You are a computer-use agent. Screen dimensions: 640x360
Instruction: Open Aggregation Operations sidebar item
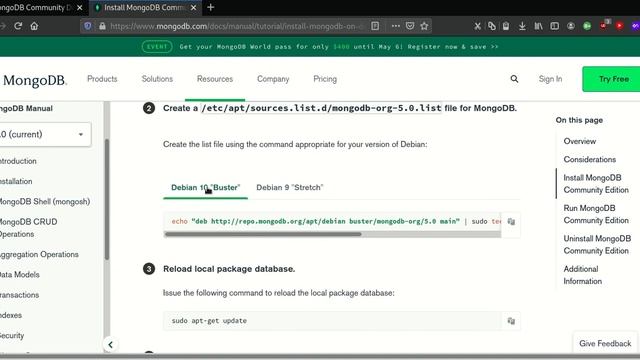click(39, 254)
